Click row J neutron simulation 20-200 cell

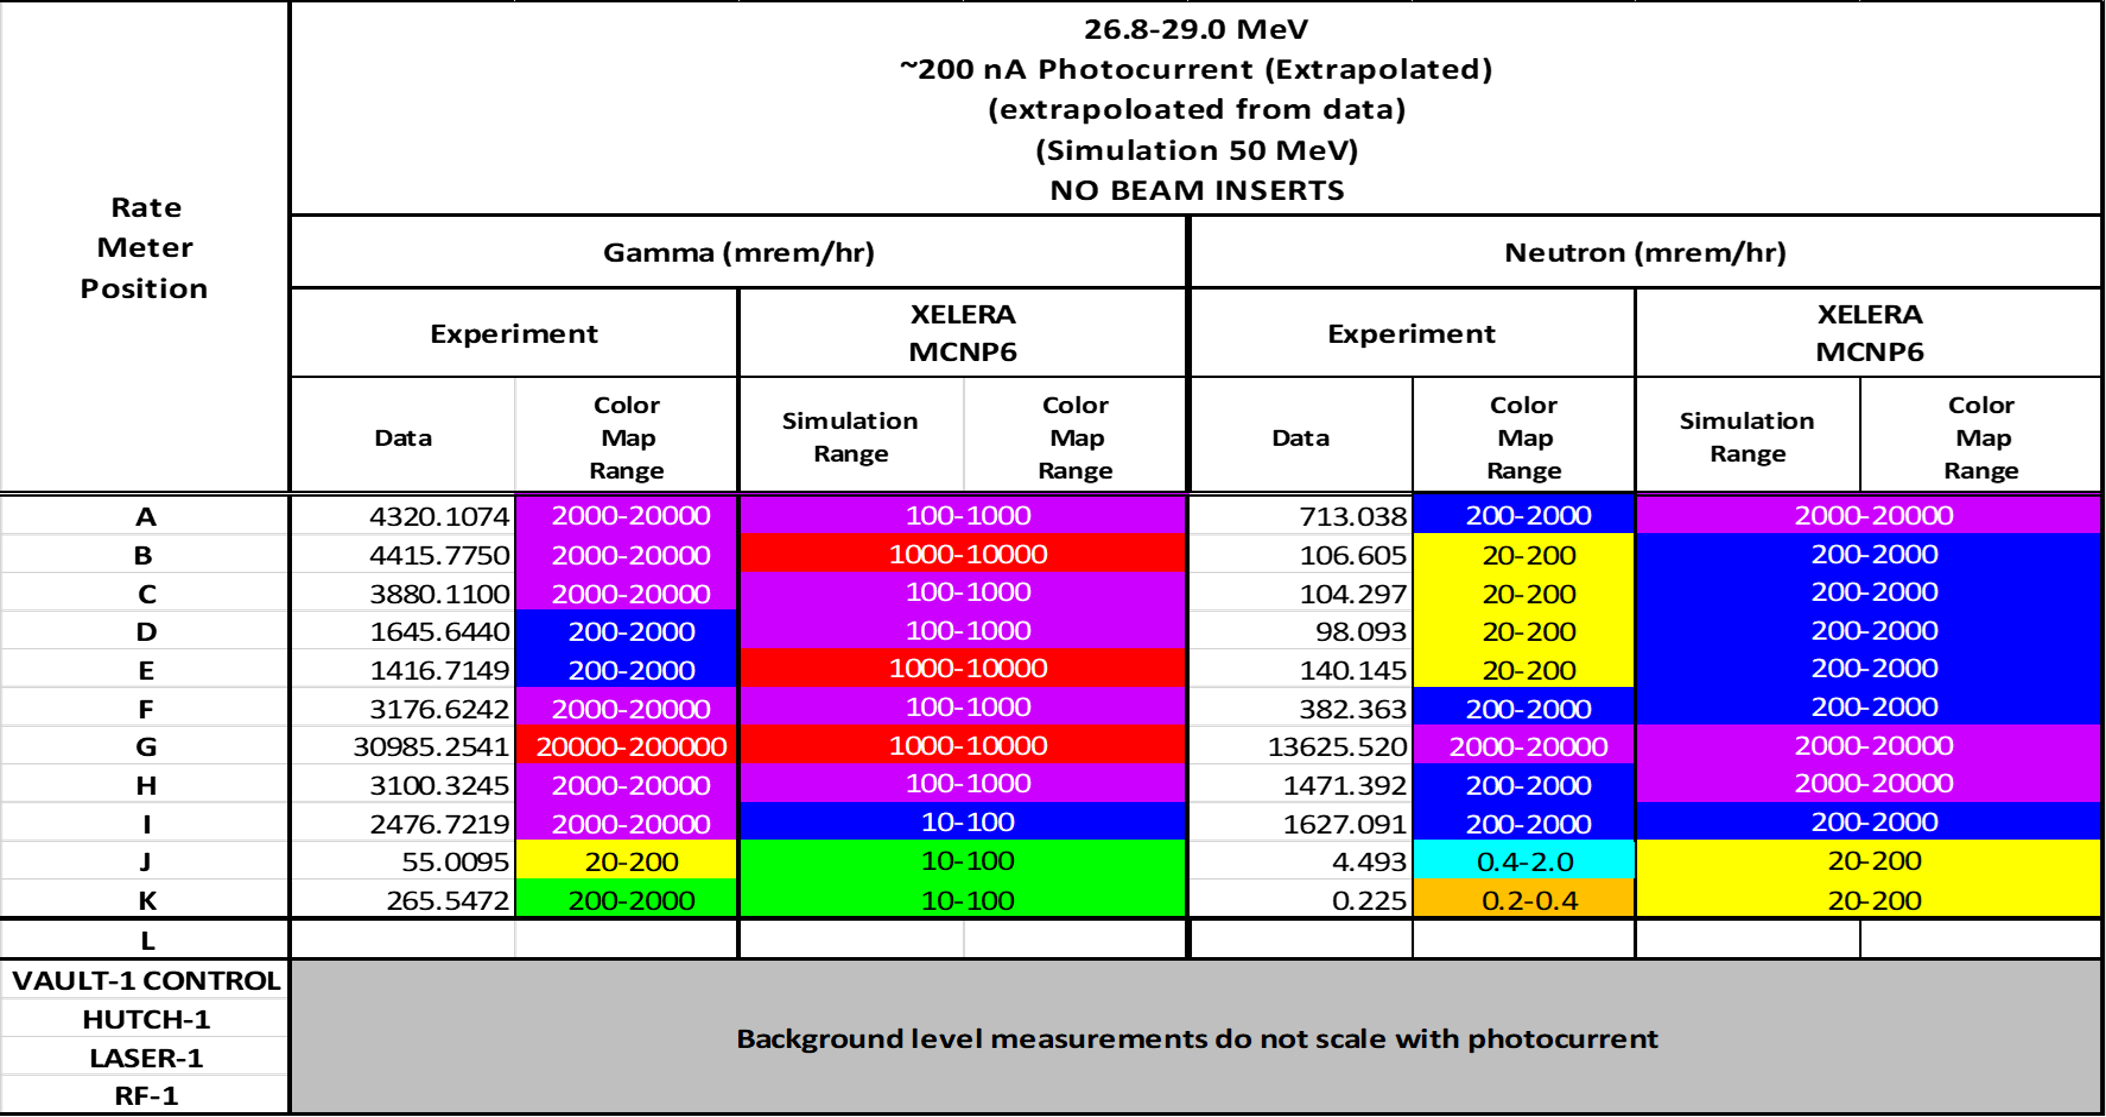pos(1868,860)
